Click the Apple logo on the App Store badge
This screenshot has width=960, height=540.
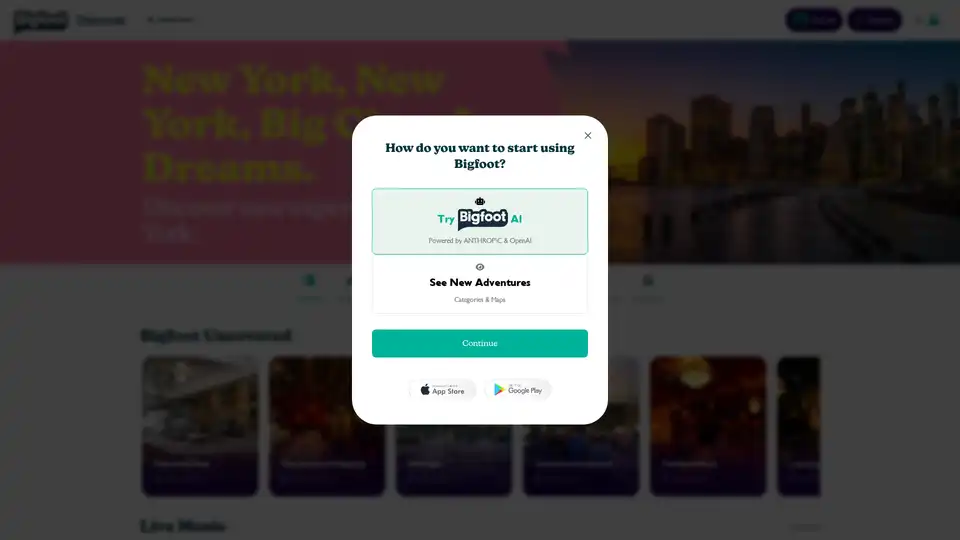[x=425, y=390]
